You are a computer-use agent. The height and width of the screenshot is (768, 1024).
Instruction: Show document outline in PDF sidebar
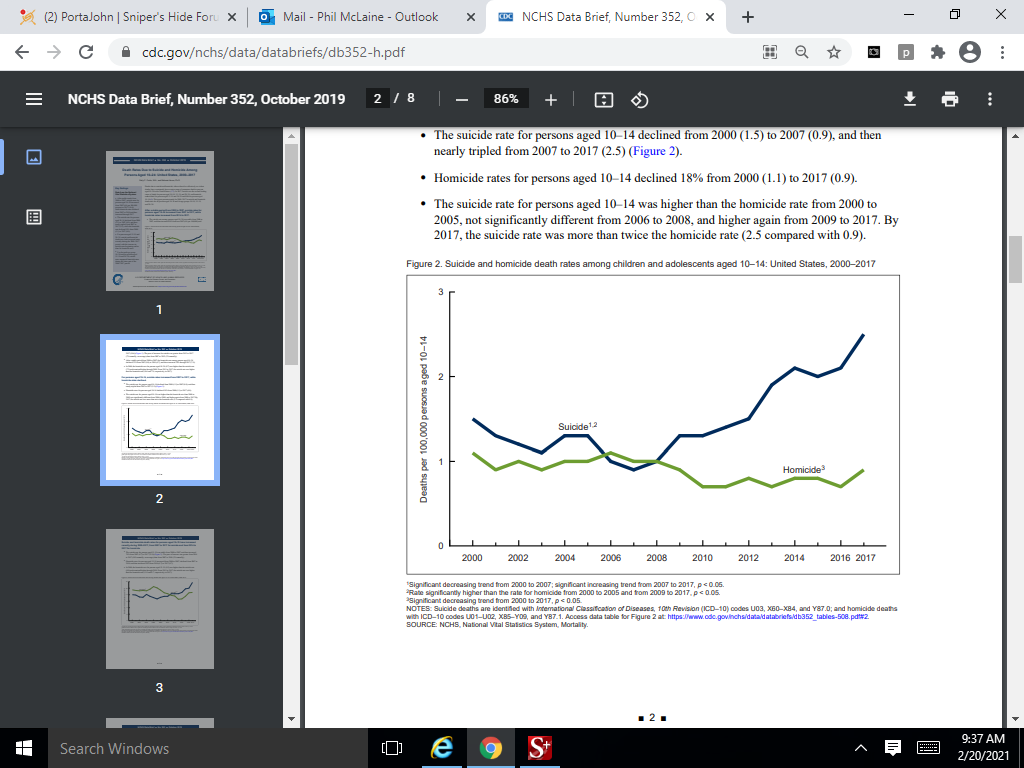coord(34,217)
